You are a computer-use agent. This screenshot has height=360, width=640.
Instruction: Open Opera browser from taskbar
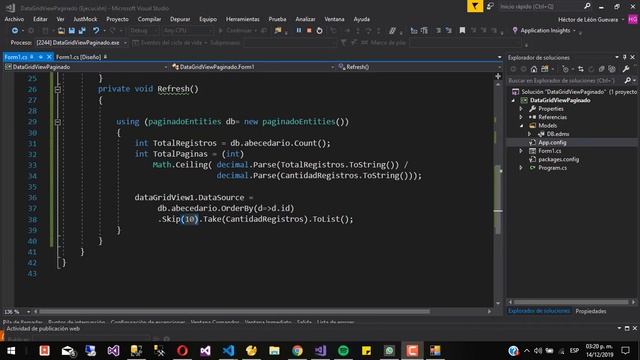click(182, 351)
